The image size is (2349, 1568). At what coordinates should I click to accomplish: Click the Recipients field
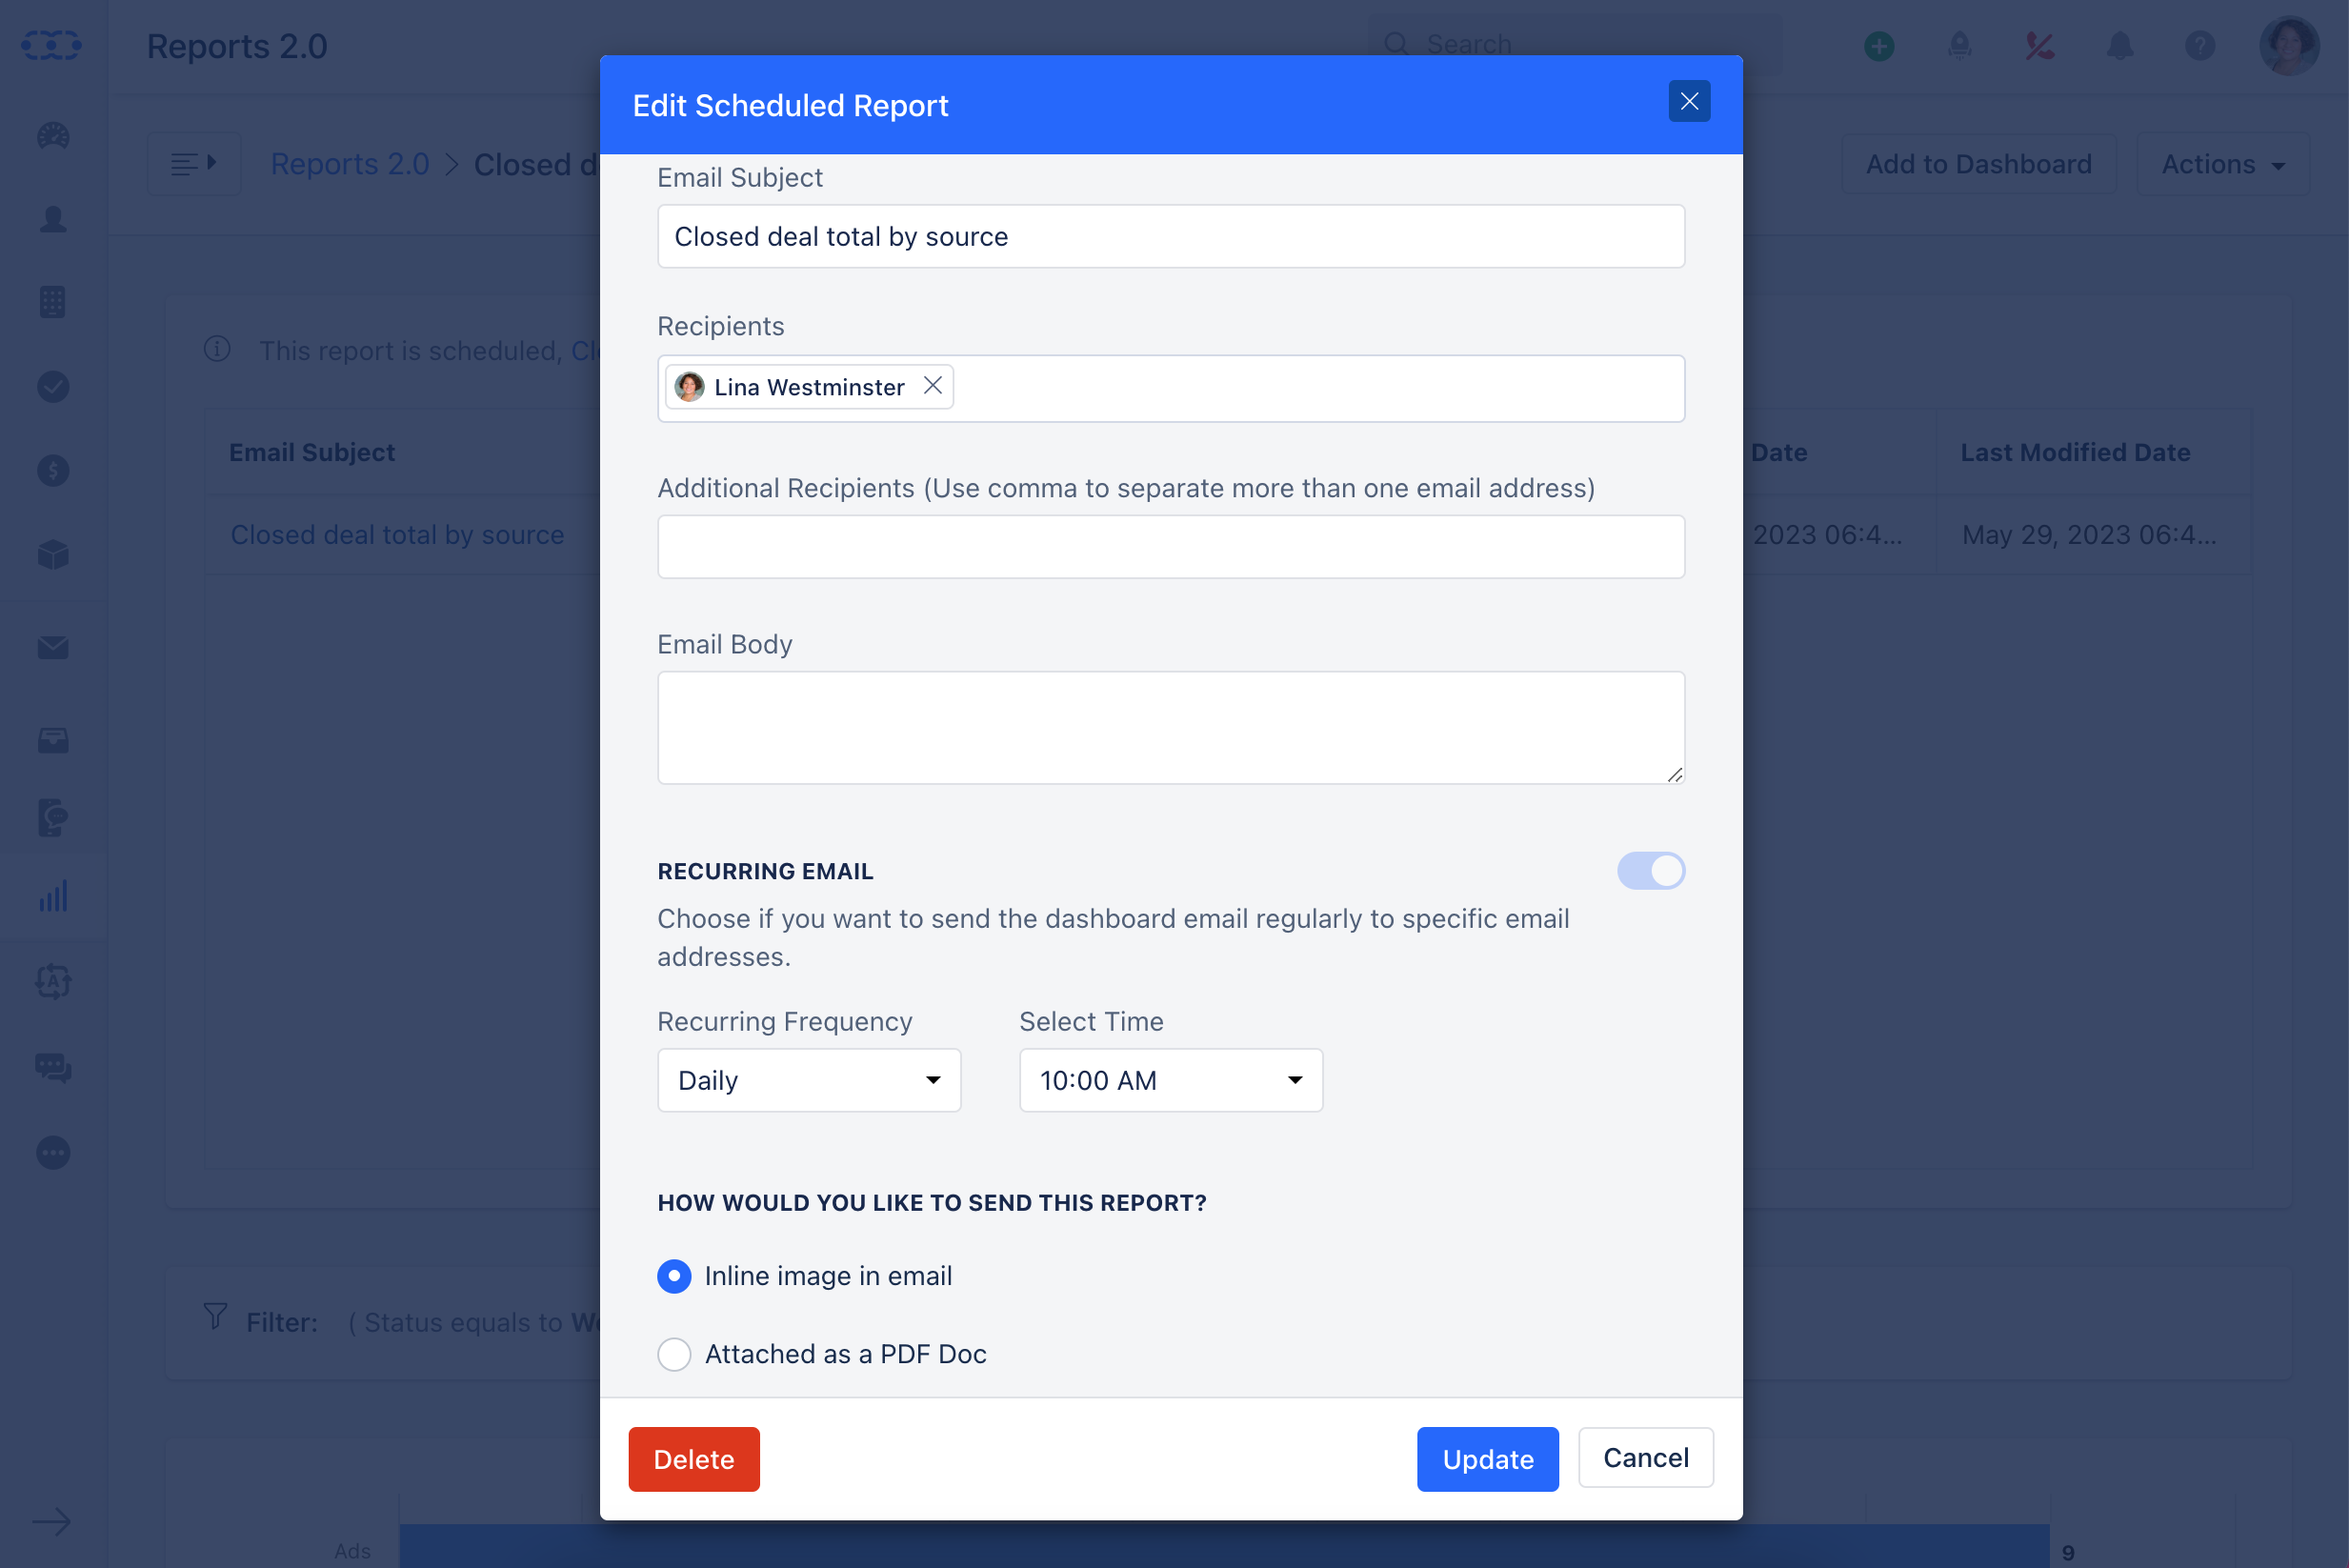pos(1171,388)
